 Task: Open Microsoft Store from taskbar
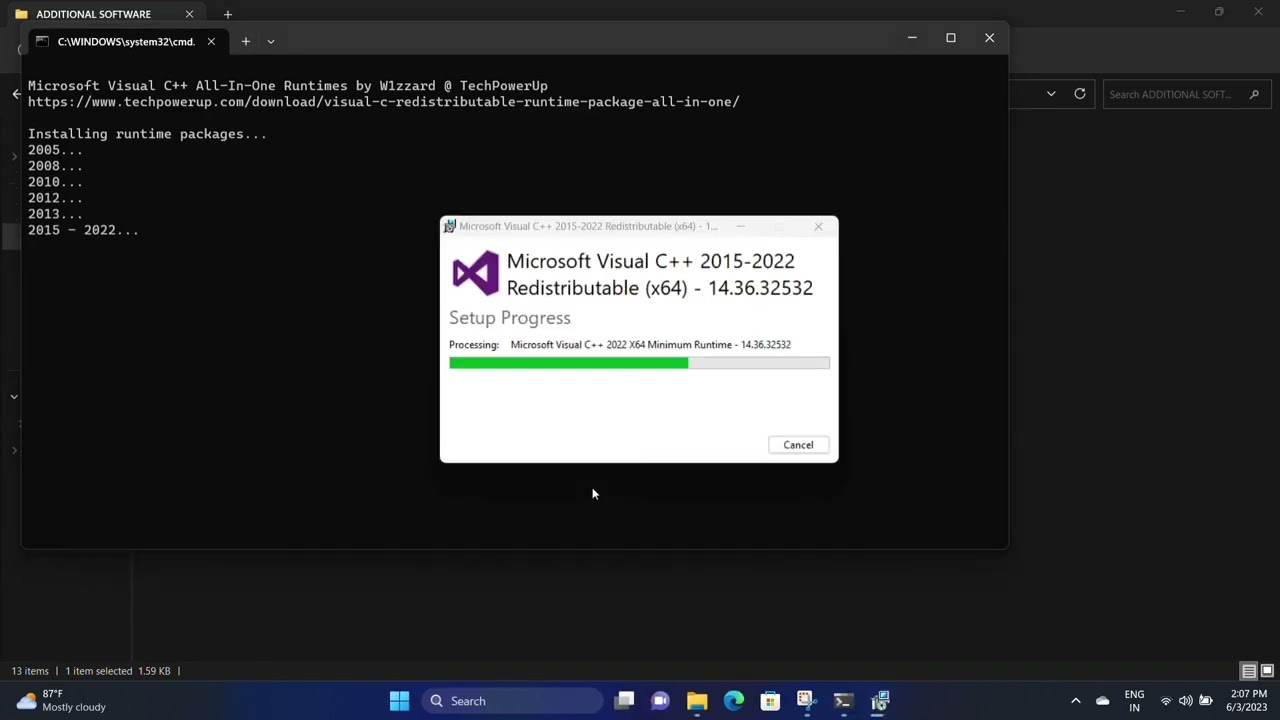coord(770,701)
